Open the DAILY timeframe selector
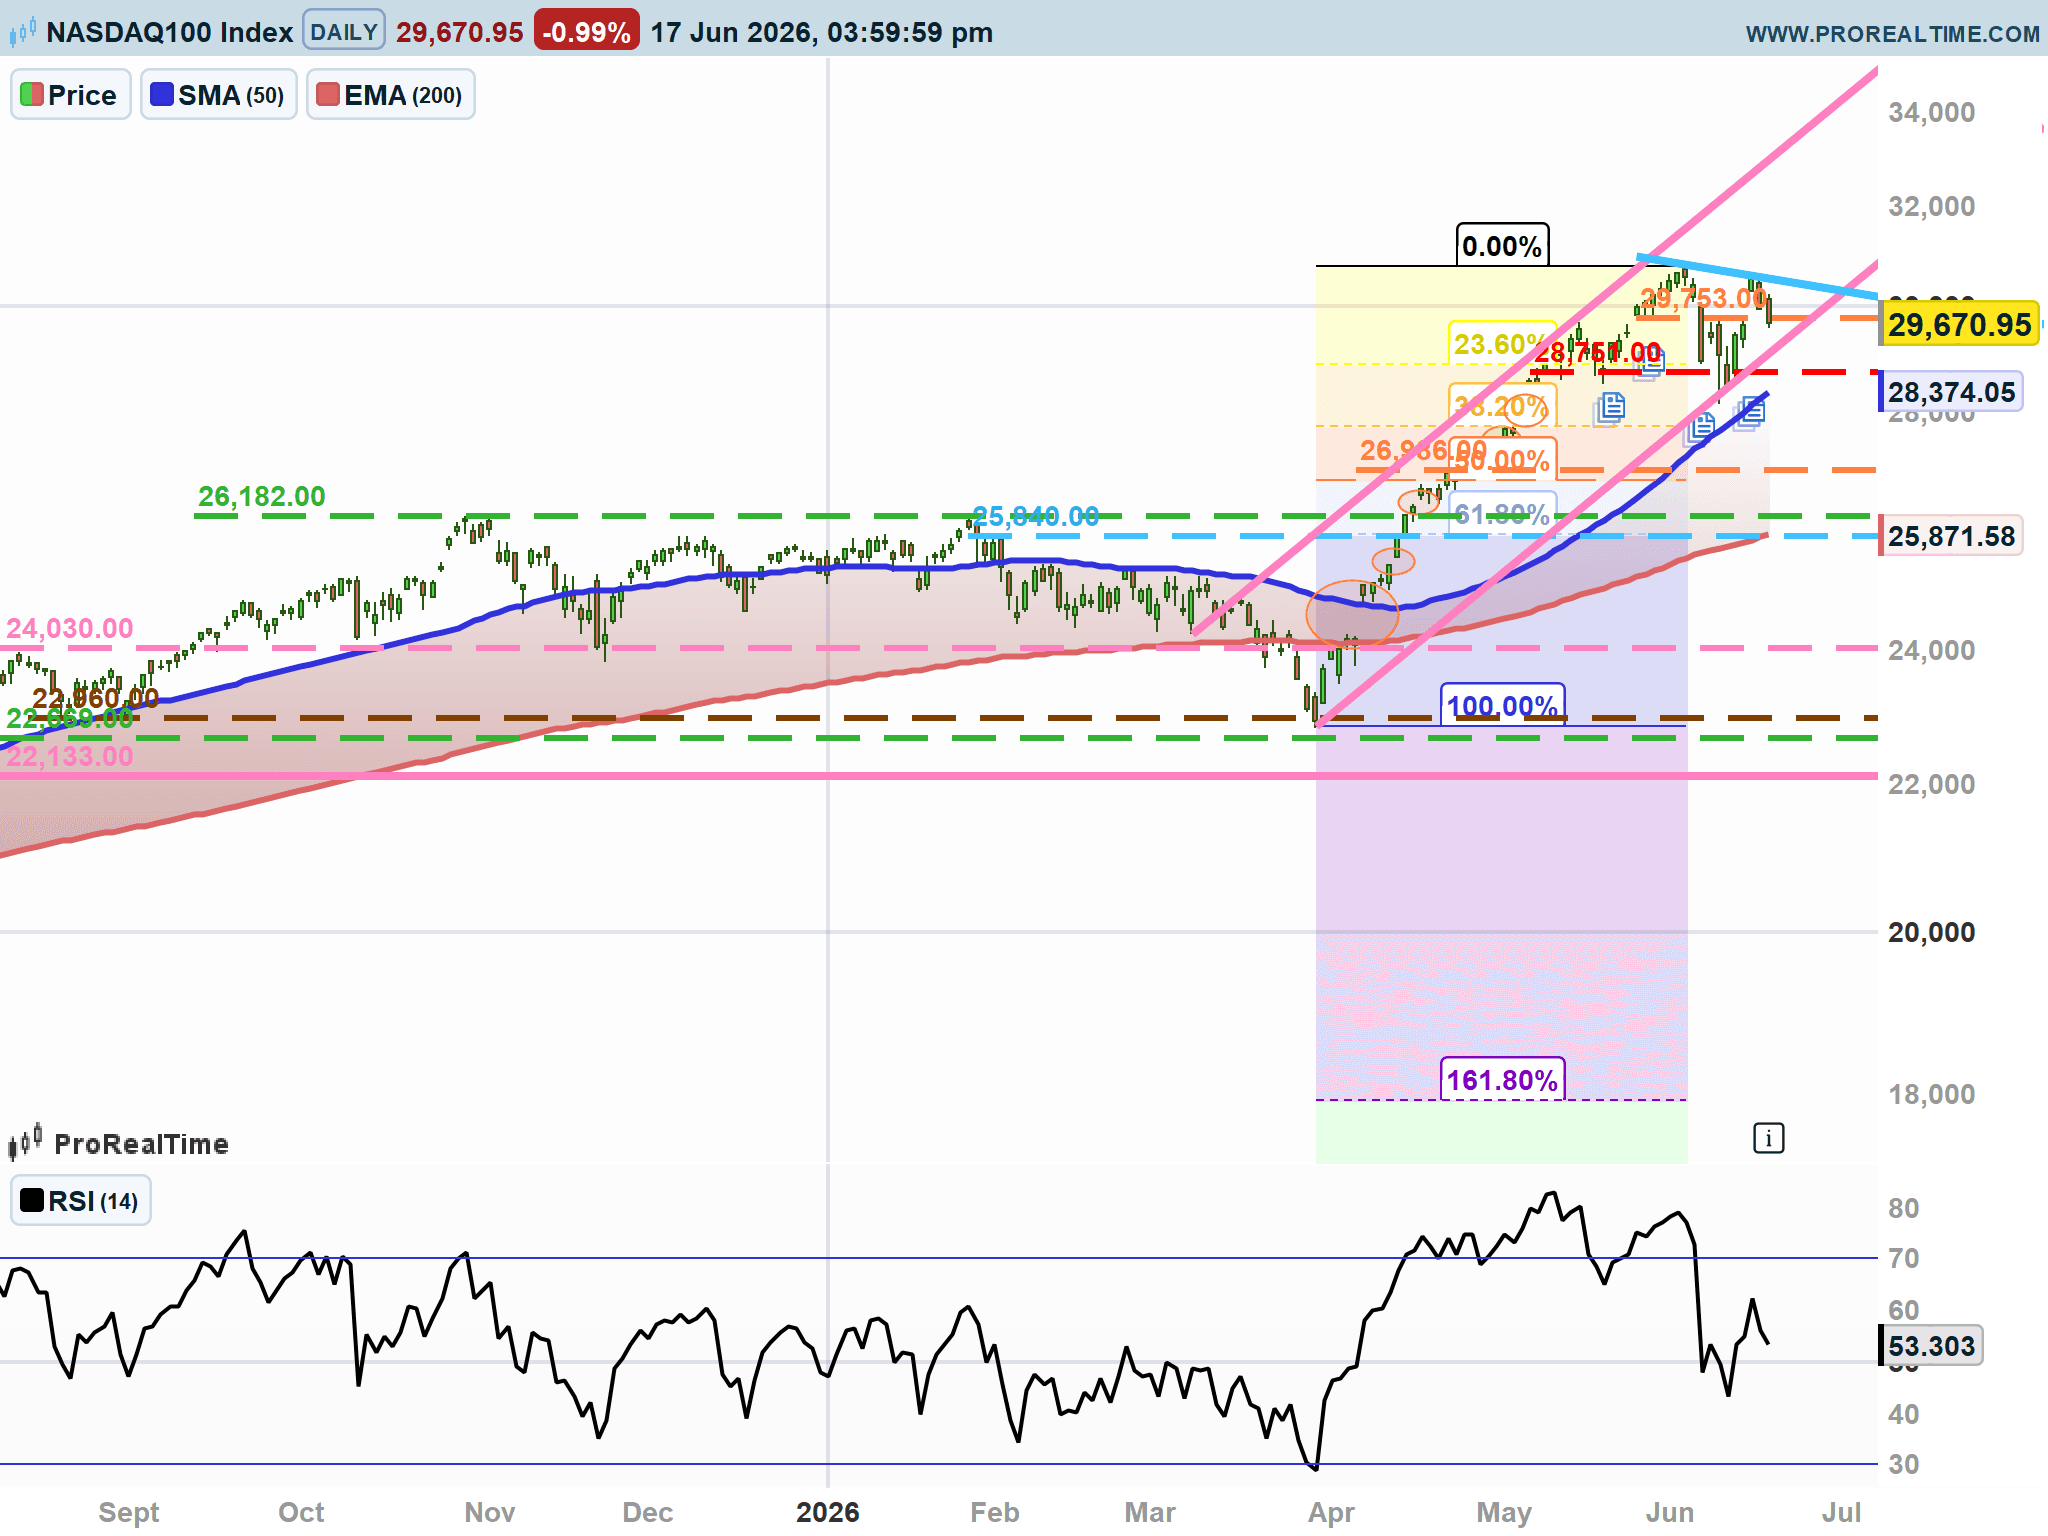Screen dimensions: 2048x1536 [x=344, y=31]
